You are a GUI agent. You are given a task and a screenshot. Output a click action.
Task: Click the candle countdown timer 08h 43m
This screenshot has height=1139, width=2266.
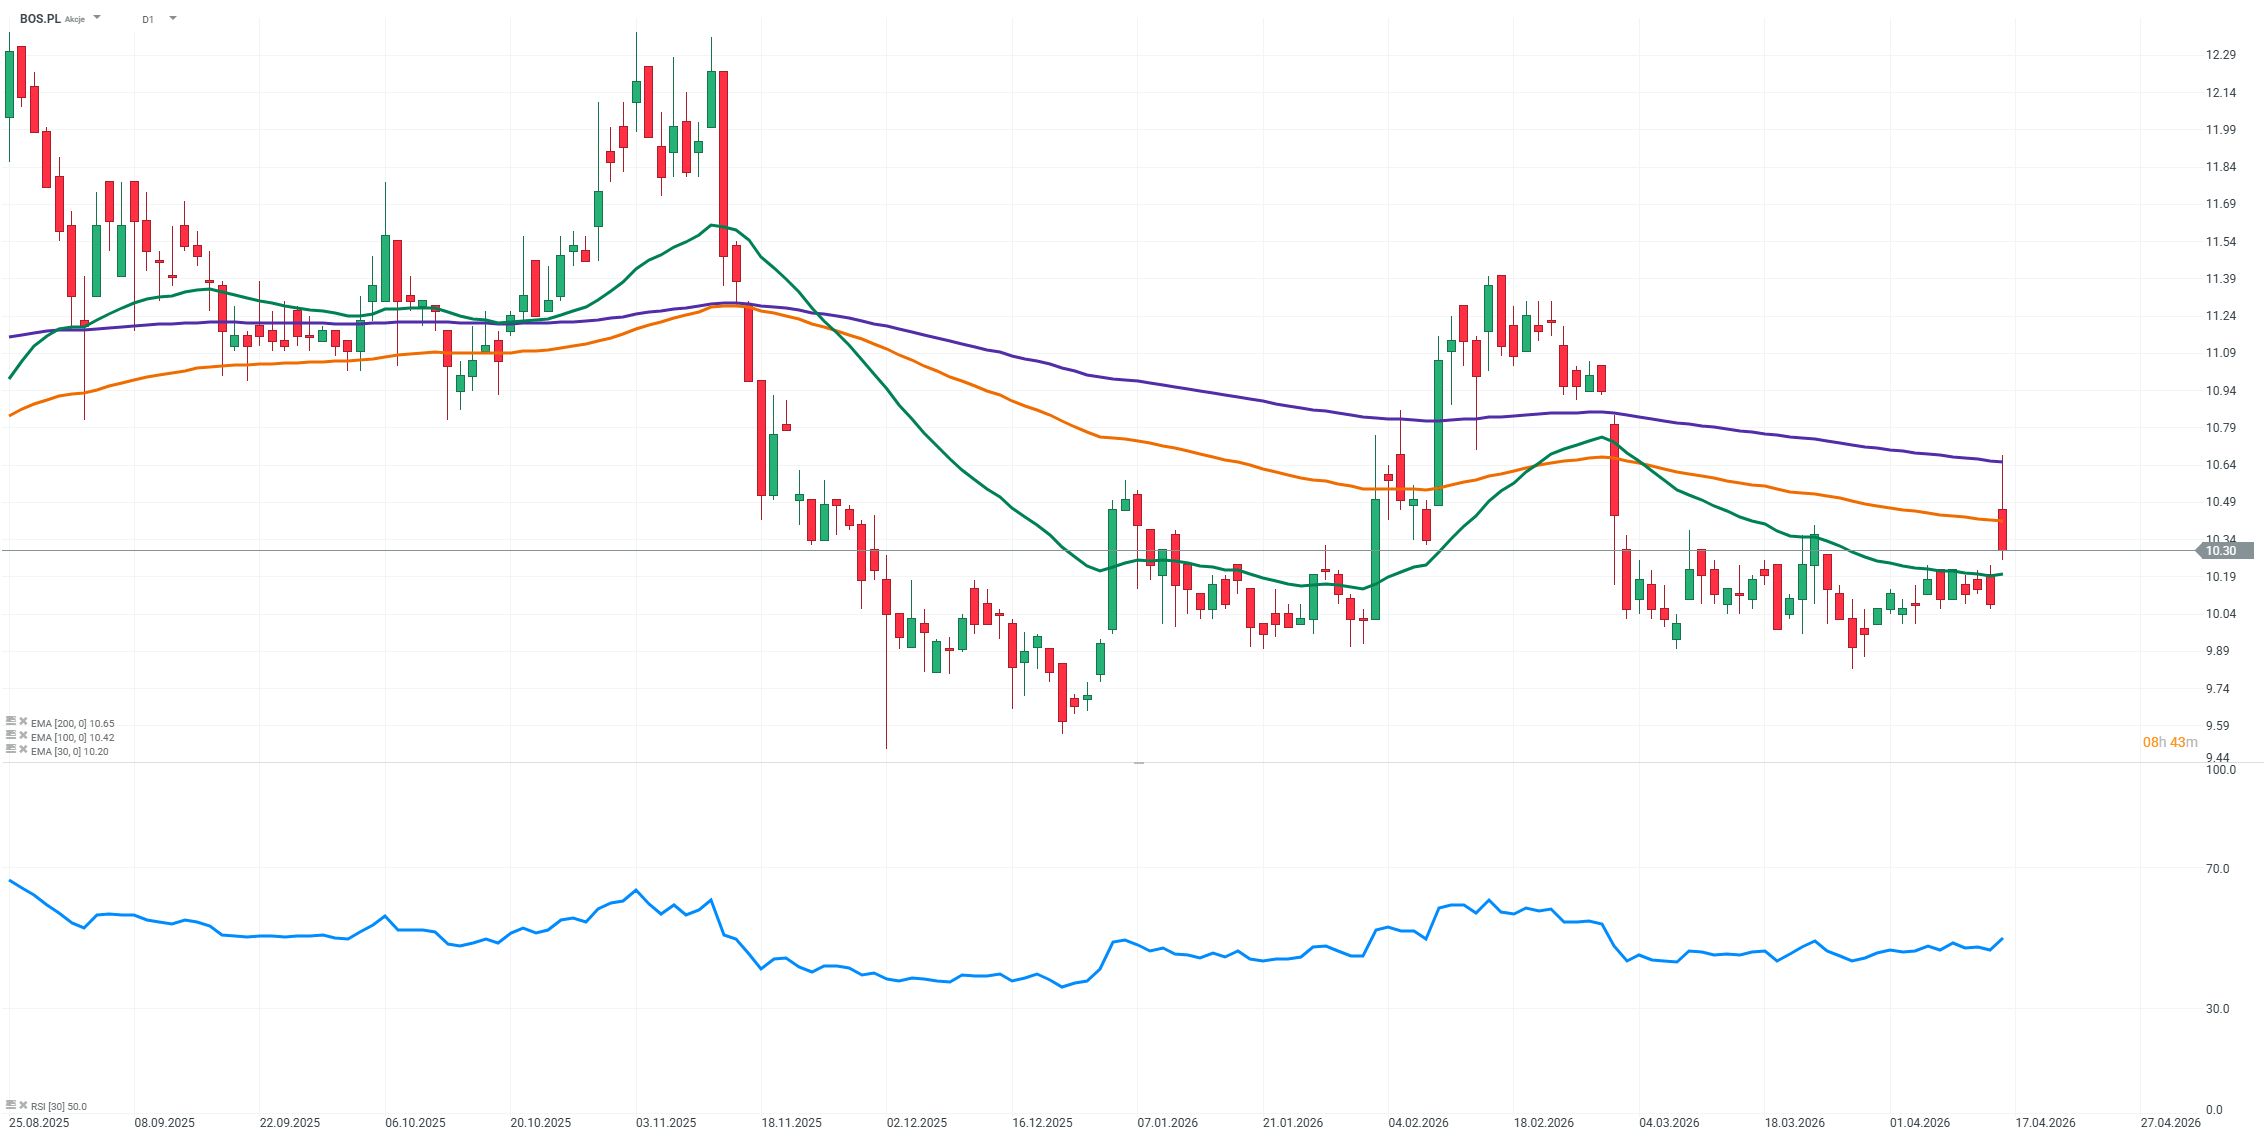(2169, 742)
